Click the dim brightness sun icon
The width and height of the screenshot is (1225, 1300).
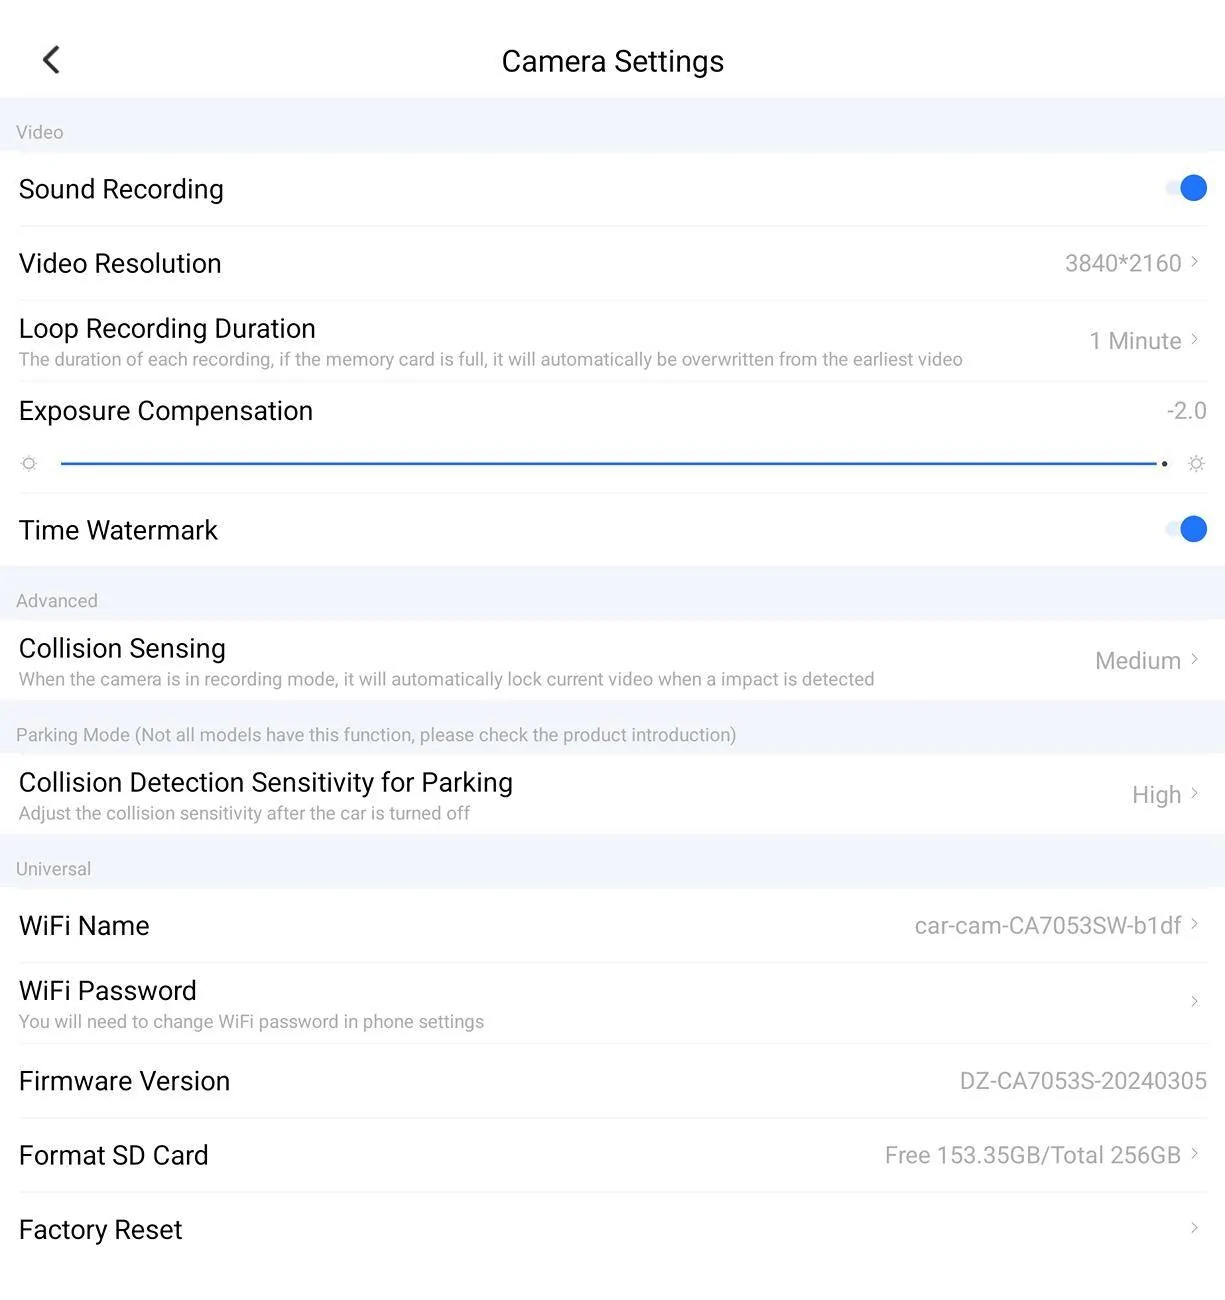(x=29, y=464)
